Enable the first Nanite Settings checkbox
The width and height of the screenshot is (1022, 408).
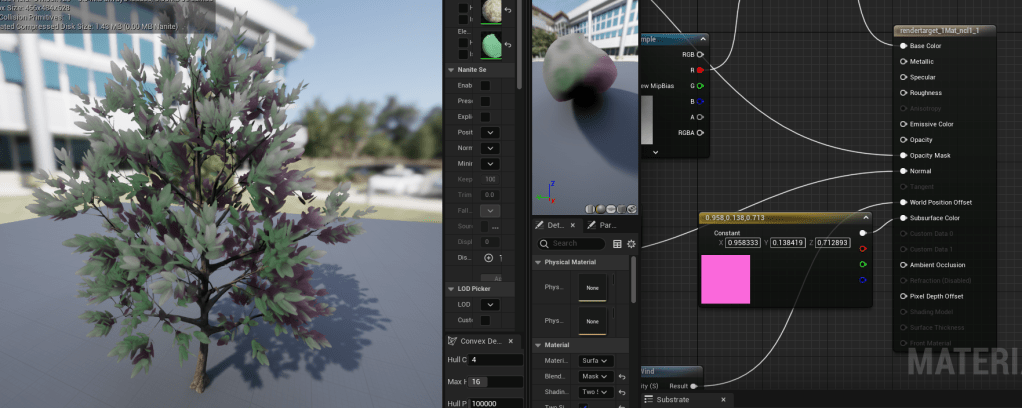click(485, 87)
